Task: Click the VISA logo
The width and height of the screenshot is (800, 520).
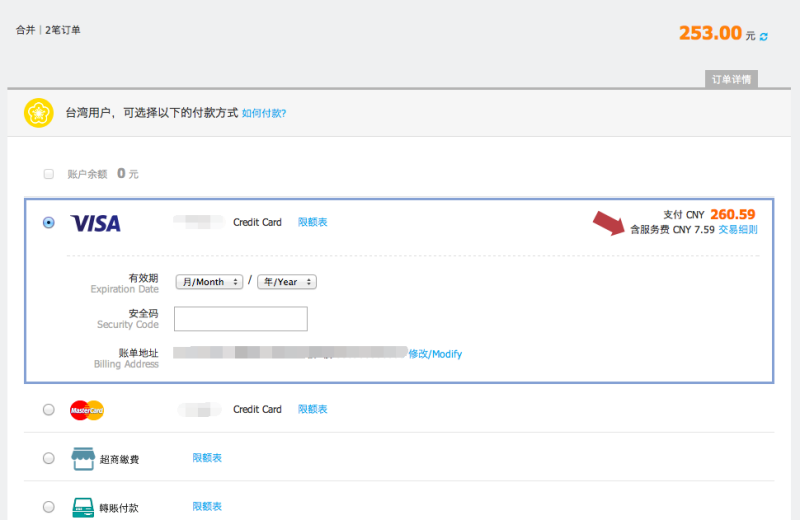Action: [95, 223]
